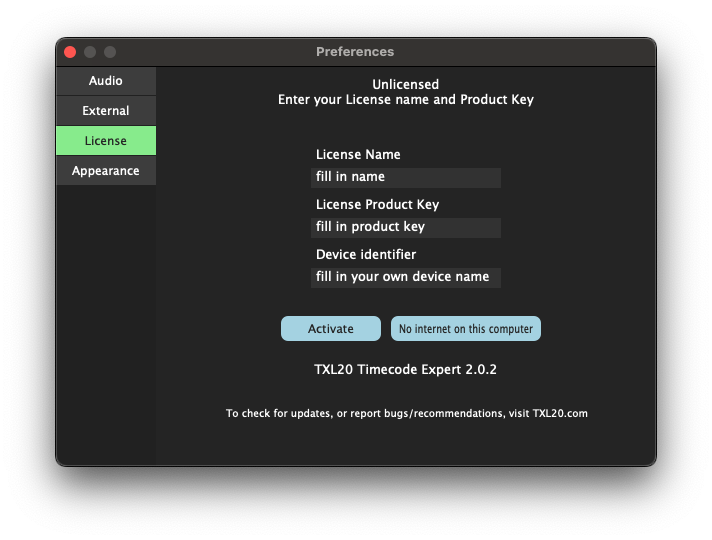The height and width of the screenshot is (540, 712).
Task: Close the Preferences window with red button
Action: tap(70, 52)
